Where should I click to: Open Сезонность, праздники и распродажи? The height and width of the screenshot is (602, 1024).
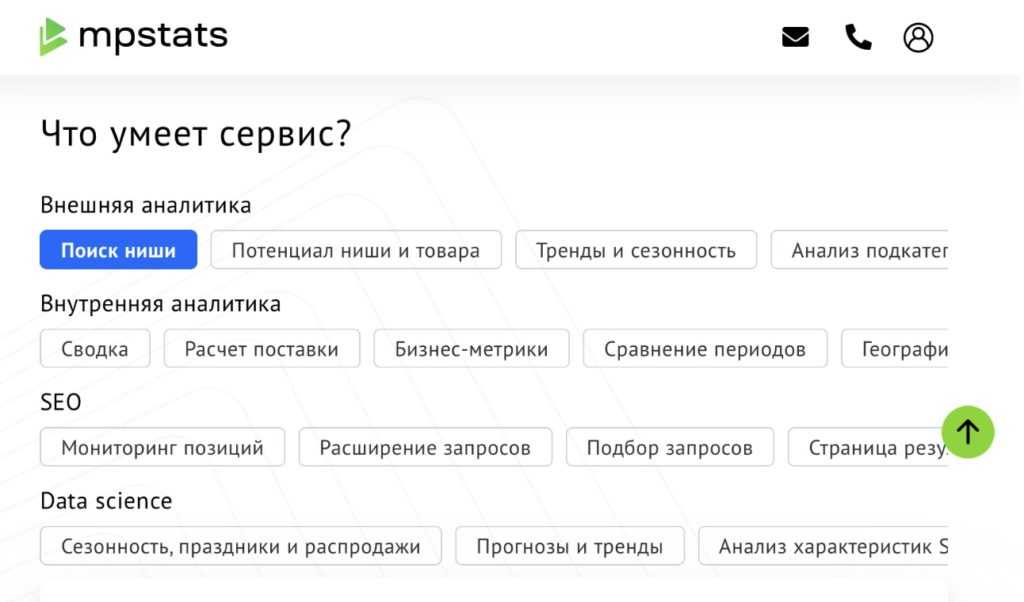[x=240, y=546]
